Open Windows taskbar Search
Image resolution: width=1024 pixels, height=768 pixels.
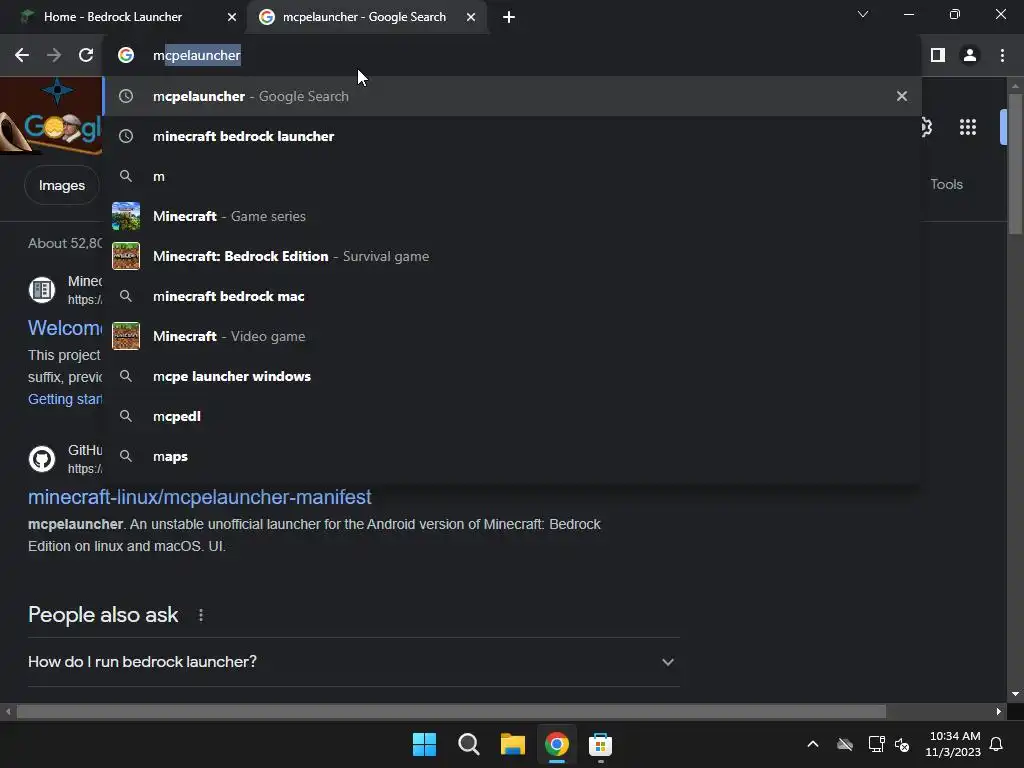click(x=468, y=744)
